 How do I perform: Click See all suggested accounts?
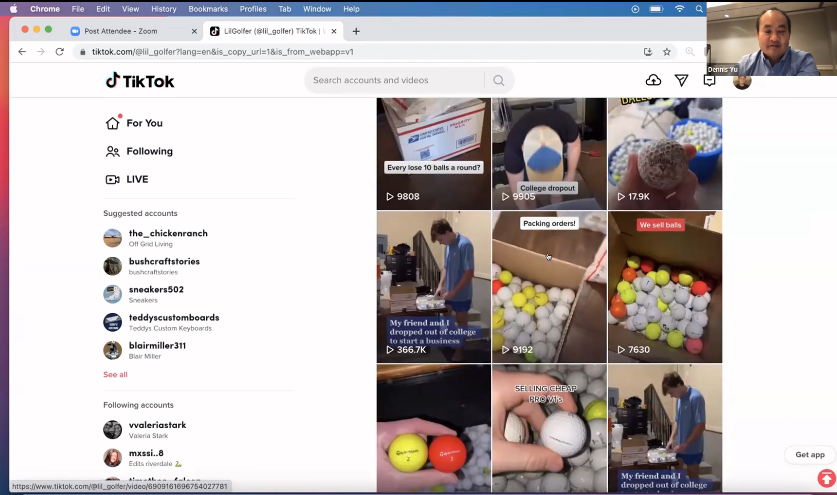[x=115, y=374]
